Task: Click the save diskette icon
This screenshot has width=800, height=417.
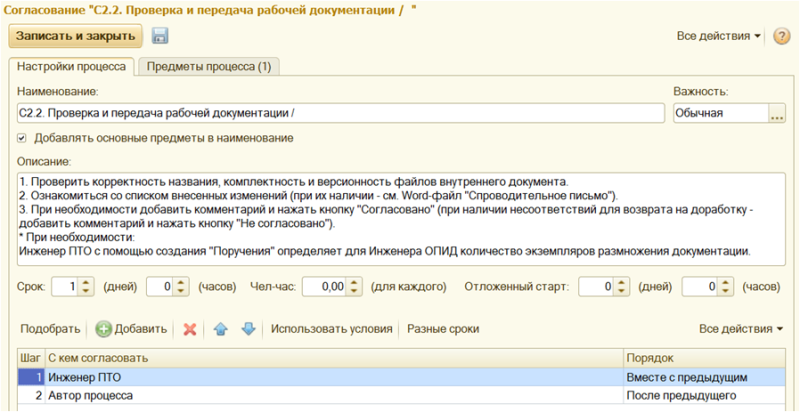Action: 160,36
